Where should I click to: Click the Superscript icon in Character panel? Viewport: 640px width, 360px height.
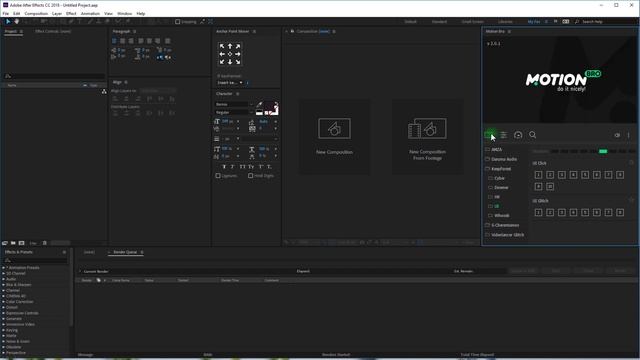click(x=260, y=167)
